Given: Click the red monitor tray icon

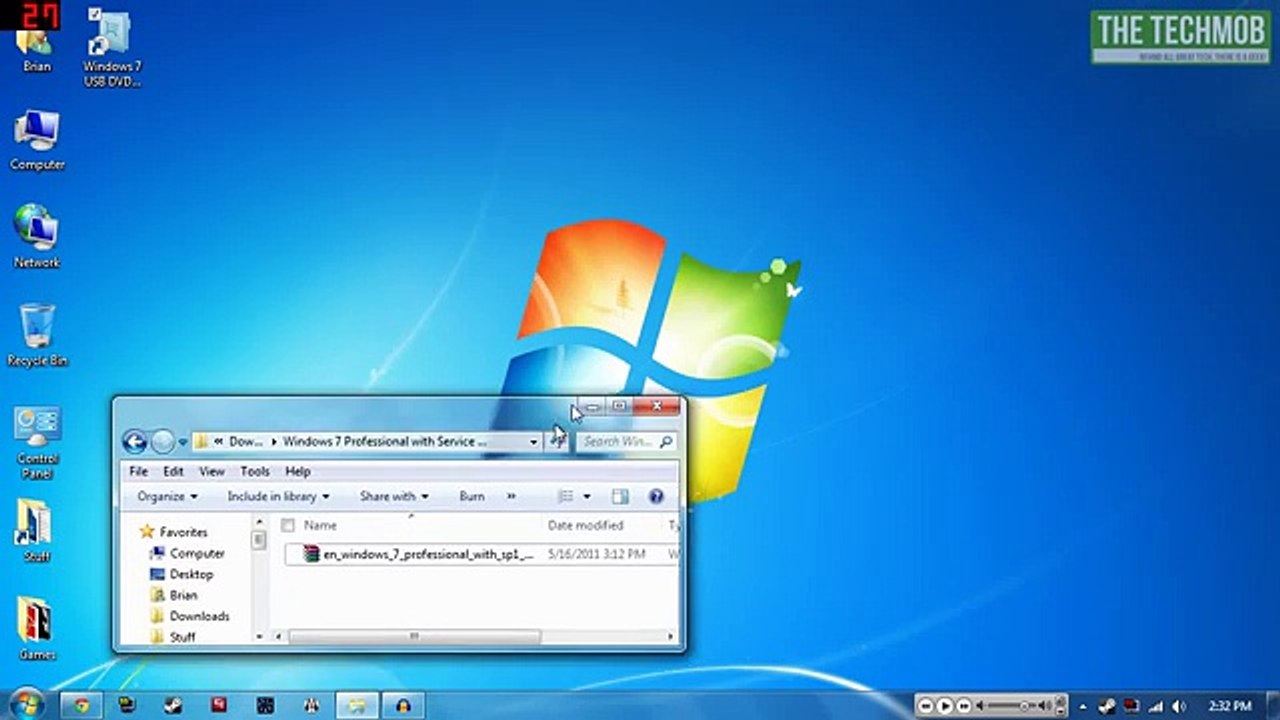Looking at the screenshot, I should [1131, 706].
